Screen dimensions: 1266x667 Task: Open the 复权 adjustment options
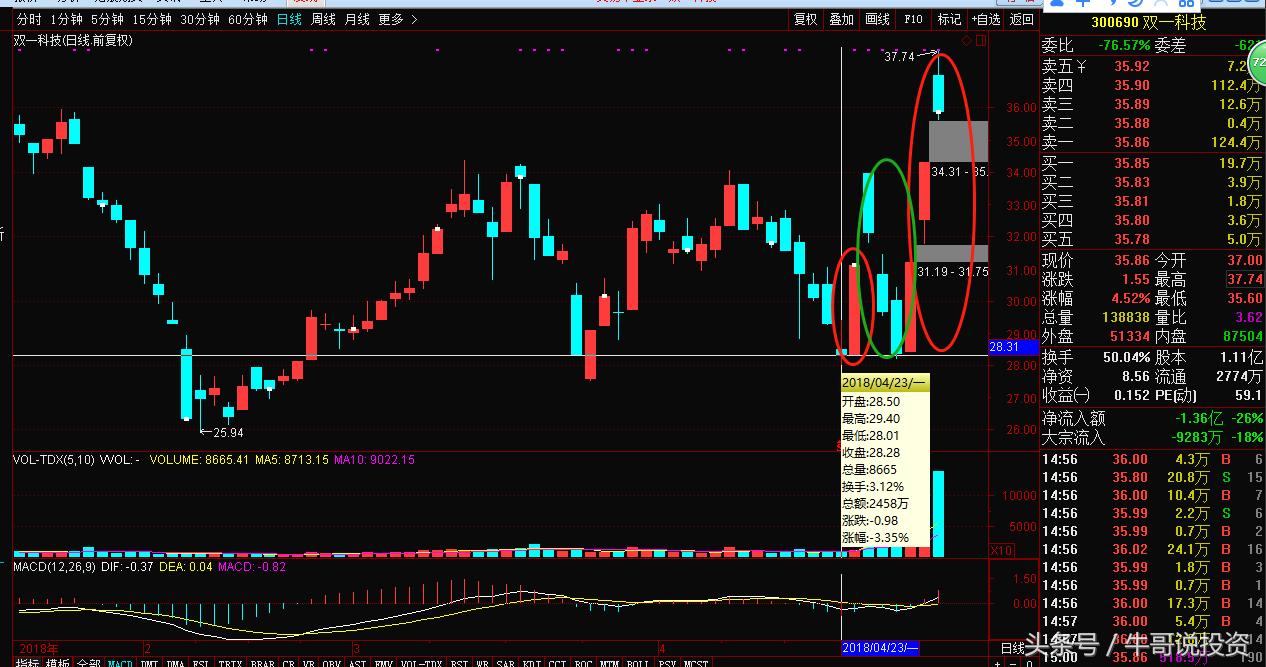pyautogui.click(x=805, y=20)
